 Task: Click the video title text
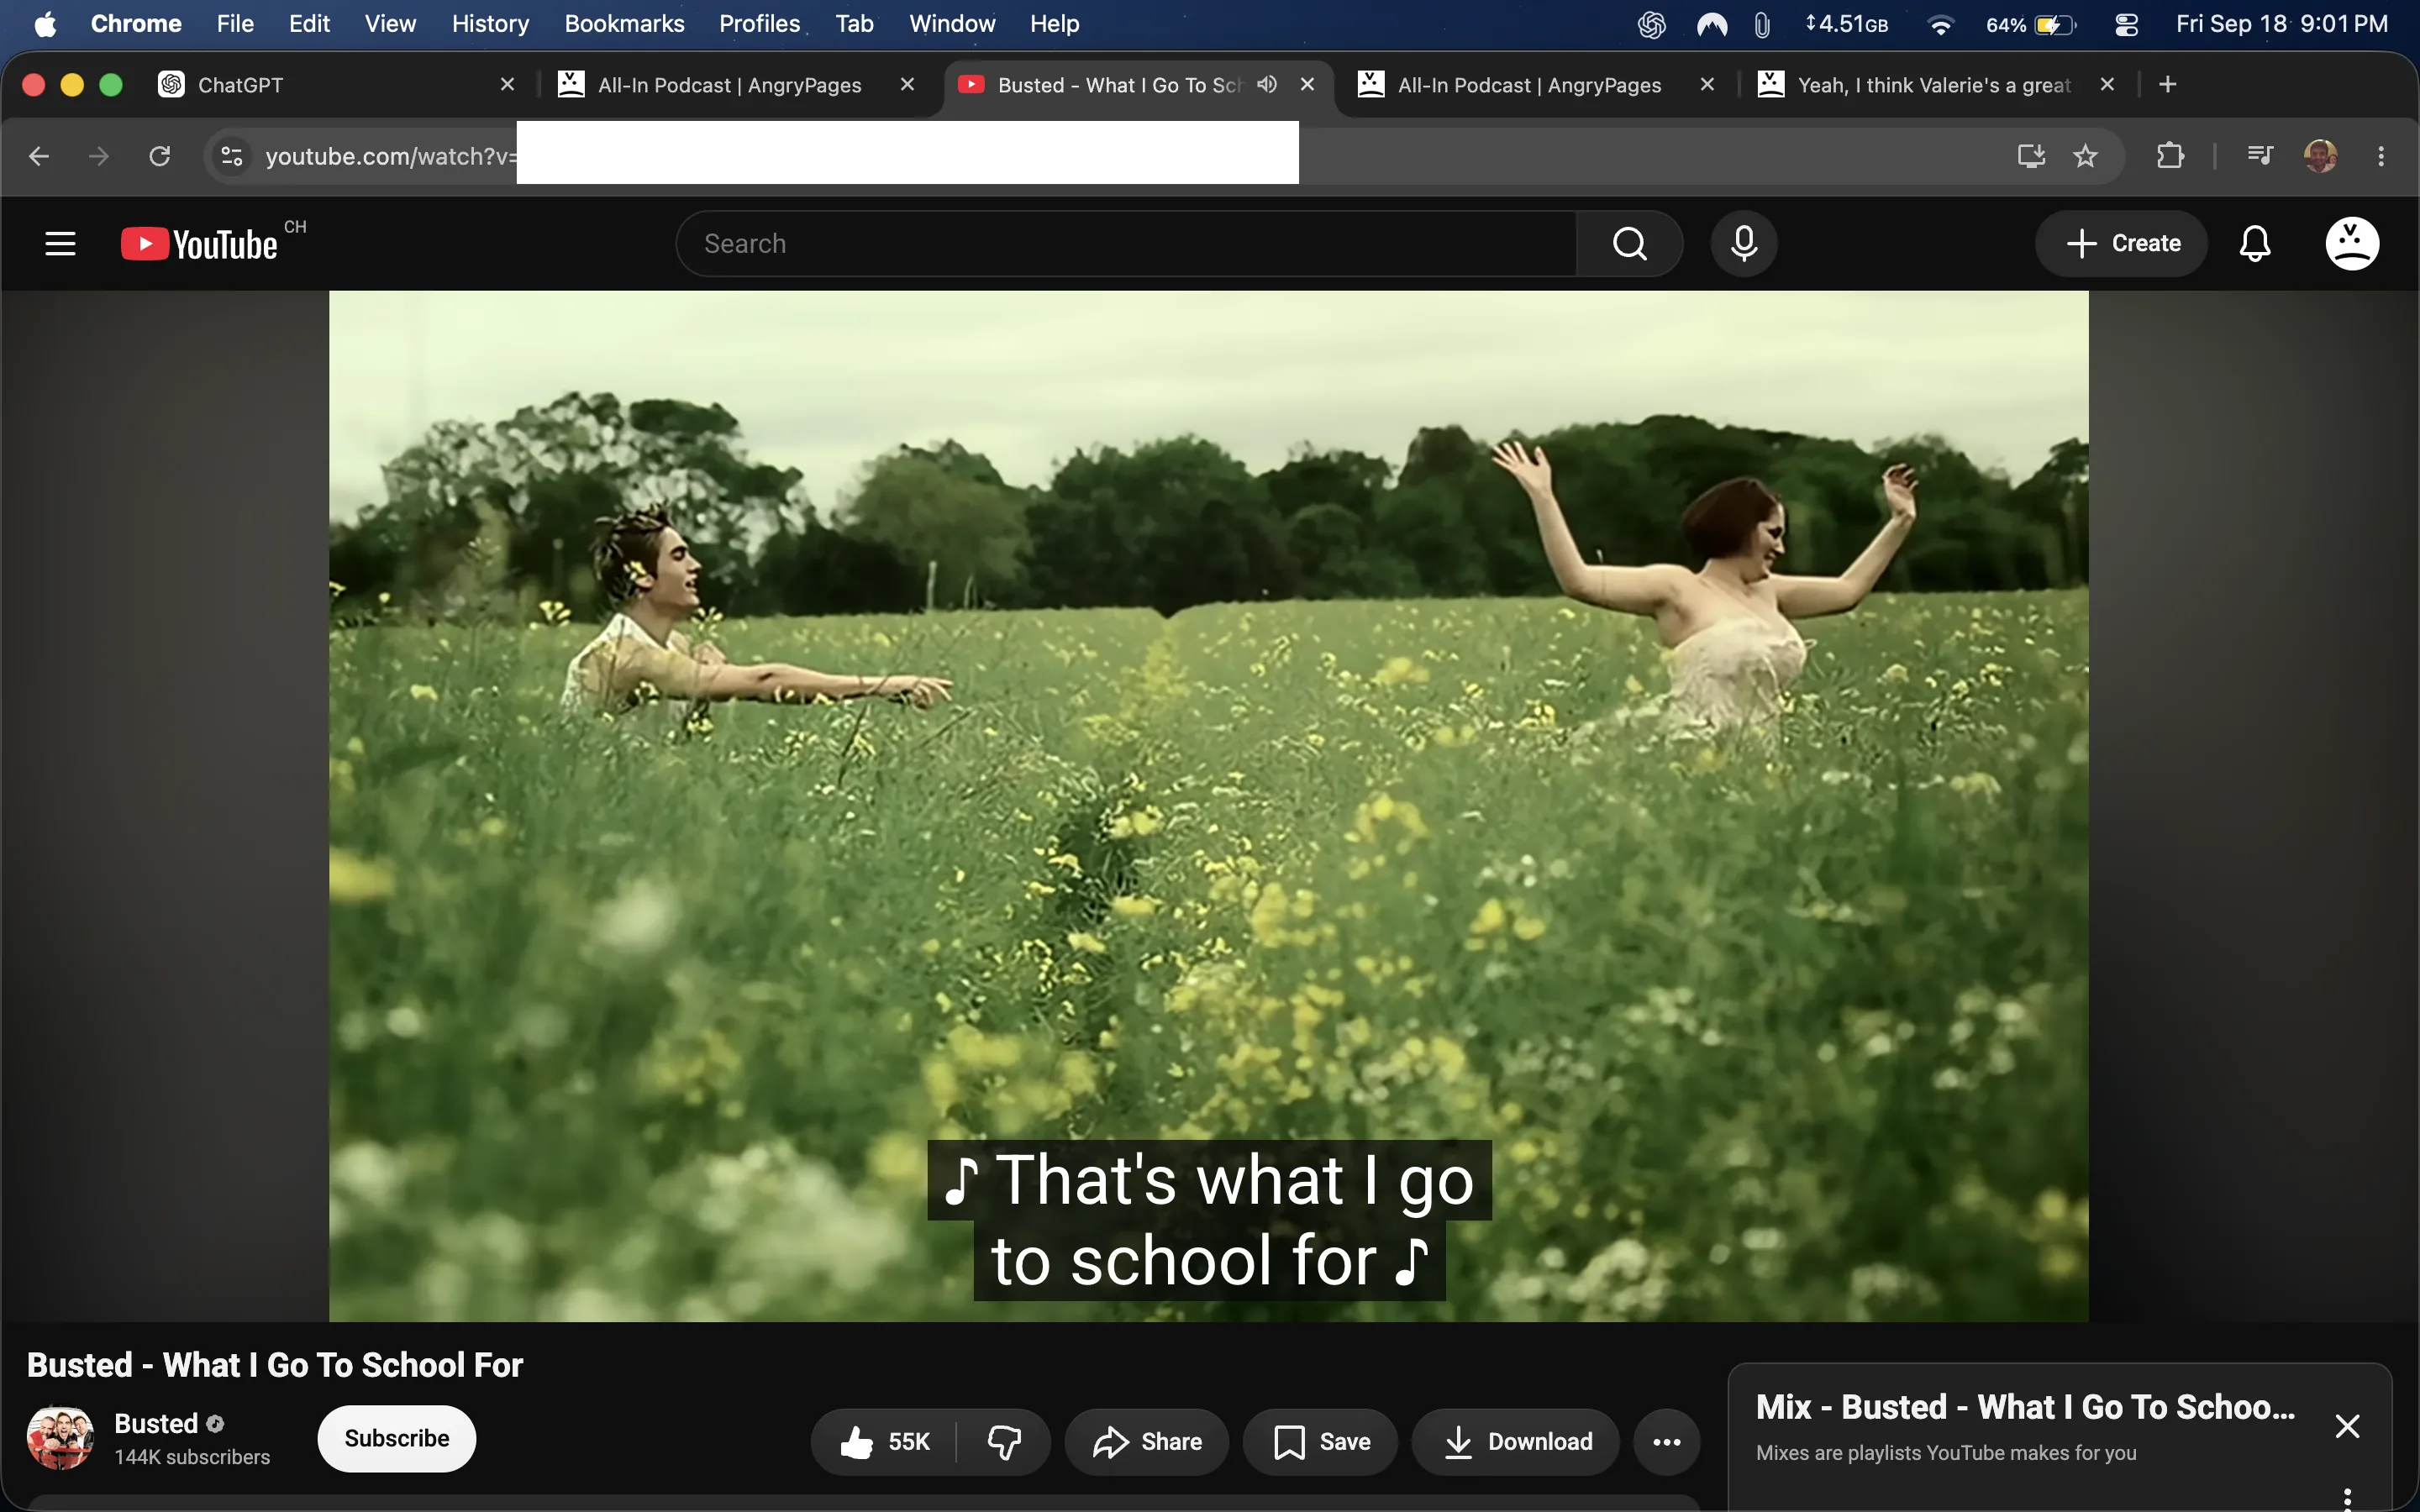(275, 1365)
